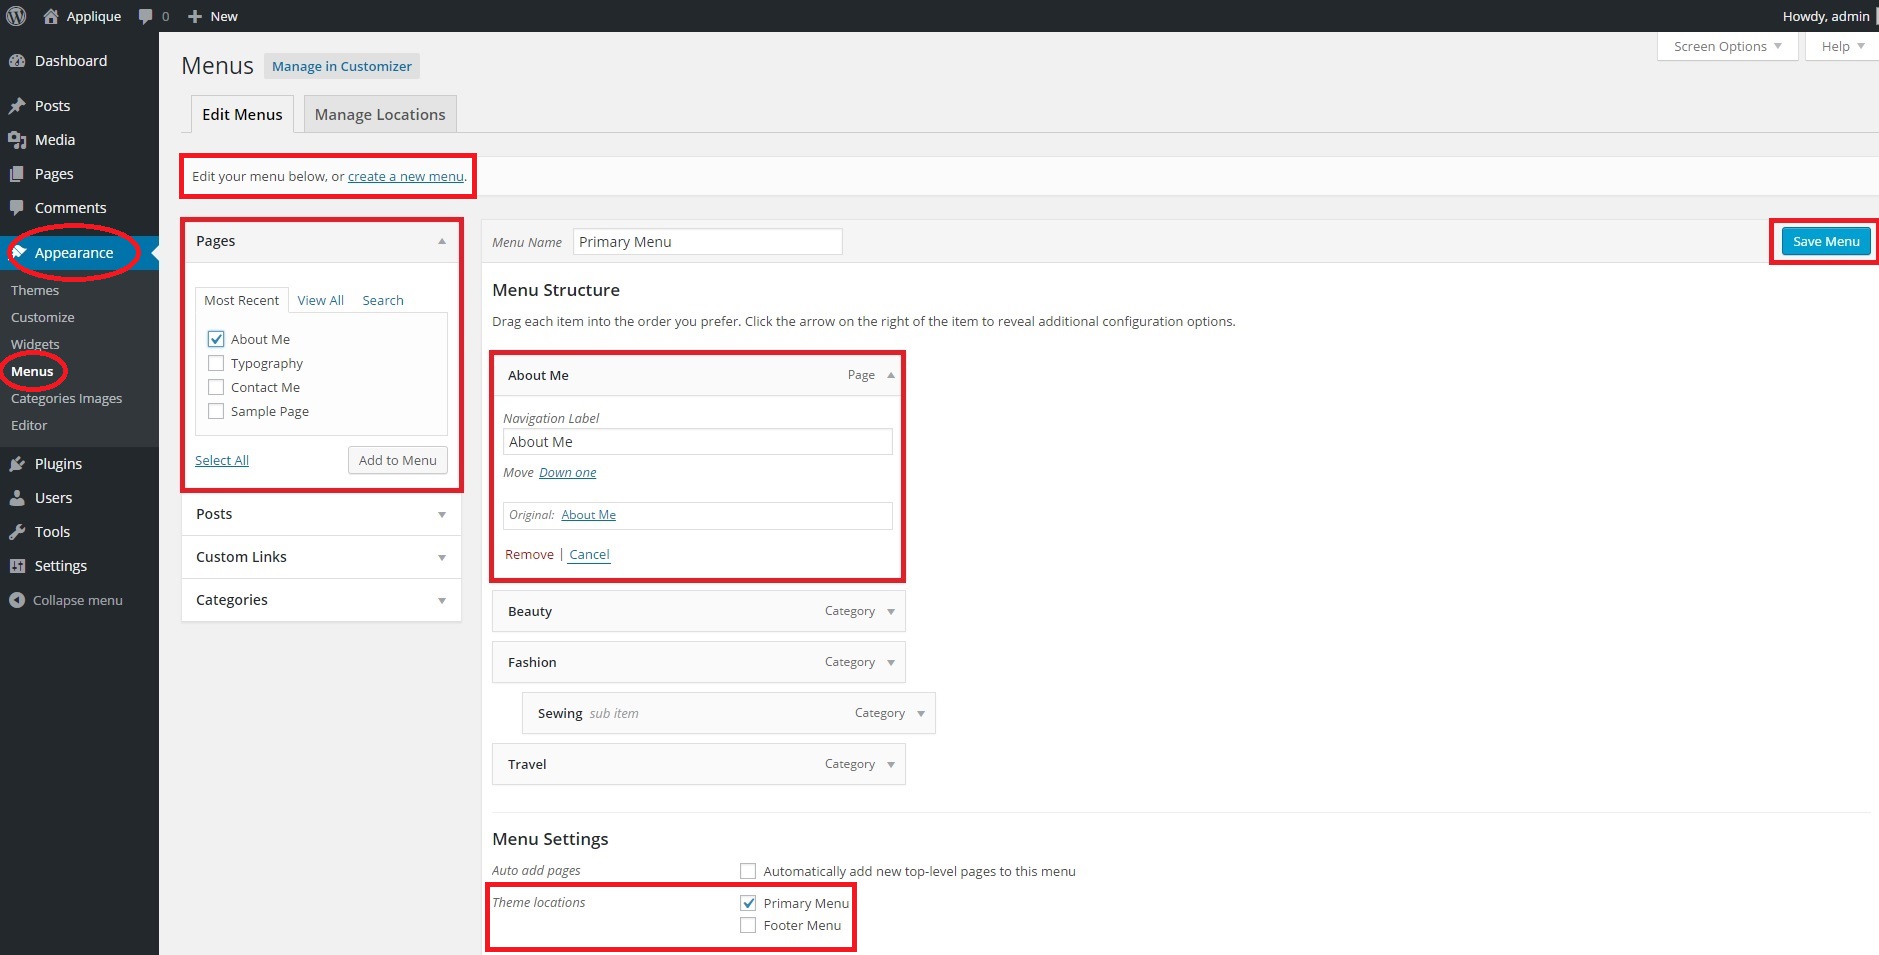
Task: Click the Dashboard gauge icon in sidebar
Action: click(17, 61)
